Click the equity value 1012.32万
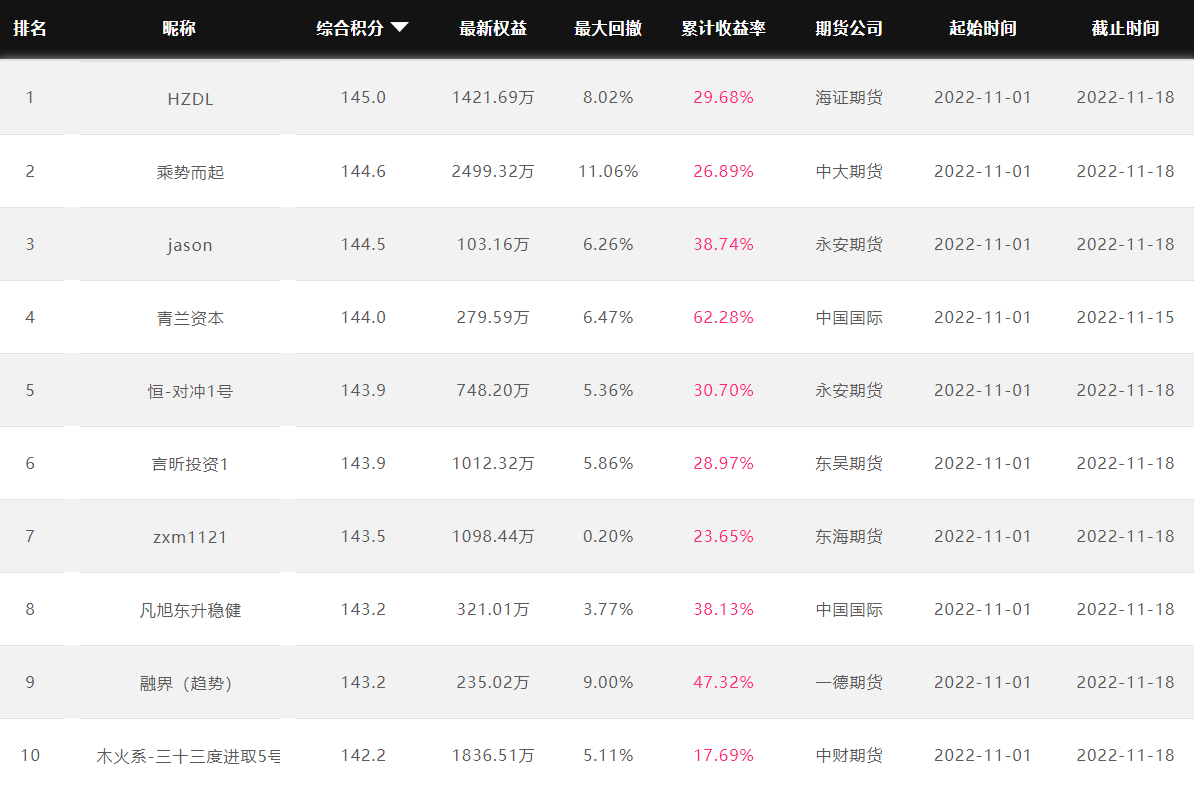This screenshot has height=788, width=1194. [493, 464]
